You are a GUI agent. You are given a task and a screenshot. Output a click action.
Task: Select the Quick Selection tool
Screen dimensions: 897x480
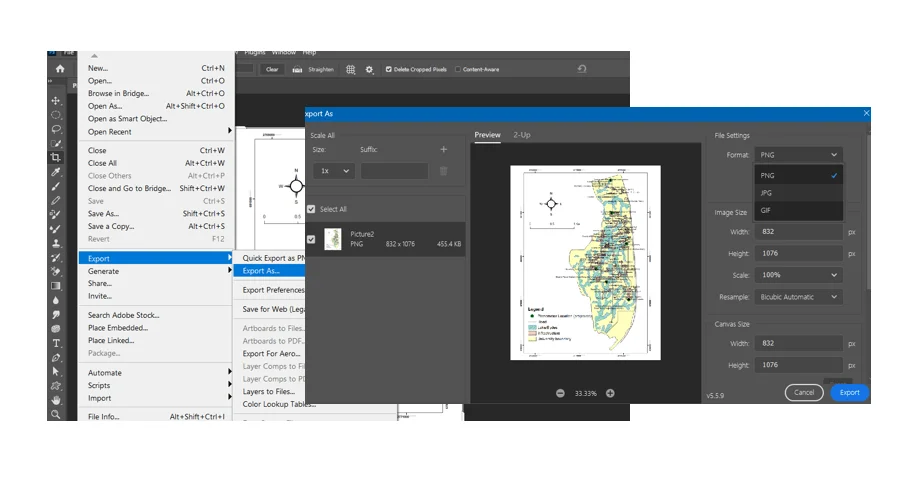point(55,144)
